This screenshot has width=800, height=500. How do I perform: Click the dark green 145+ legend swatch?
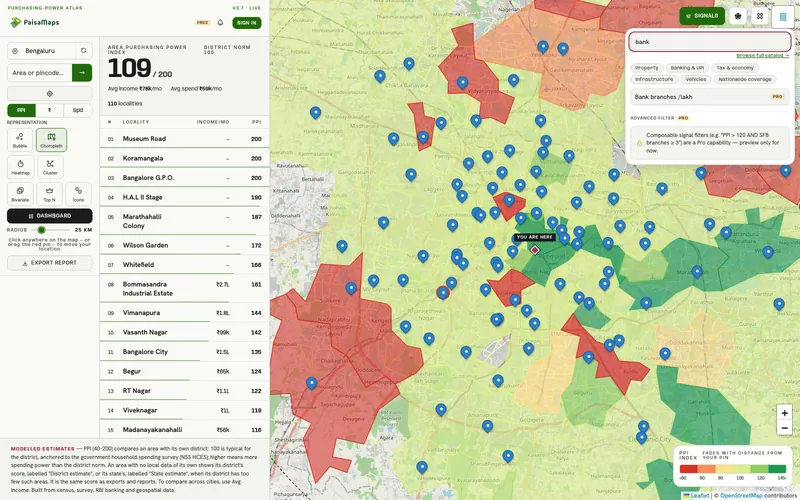(x=777, y=469)
